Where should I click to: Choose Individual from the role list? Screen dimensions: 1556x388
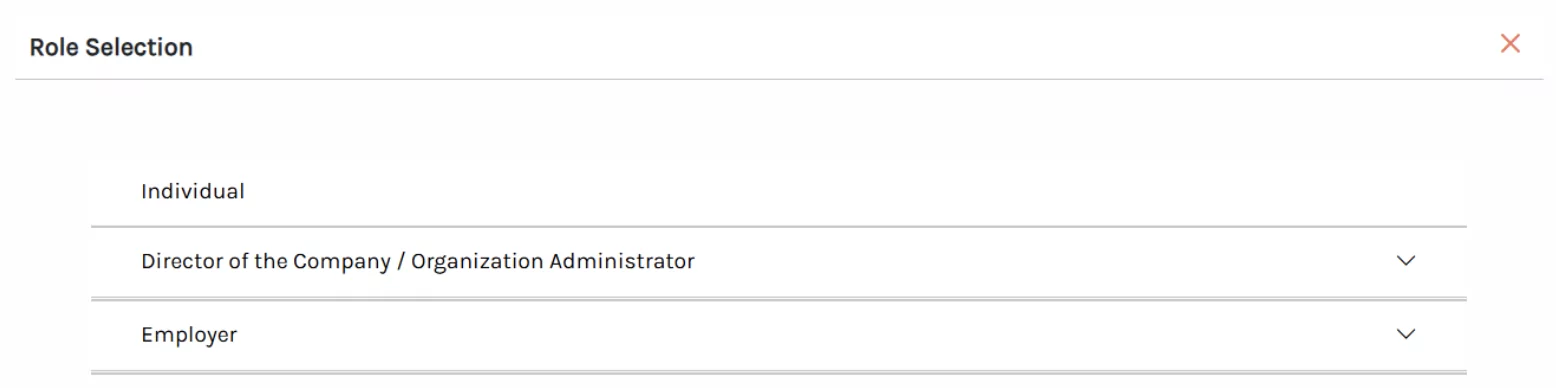[778, 191]
